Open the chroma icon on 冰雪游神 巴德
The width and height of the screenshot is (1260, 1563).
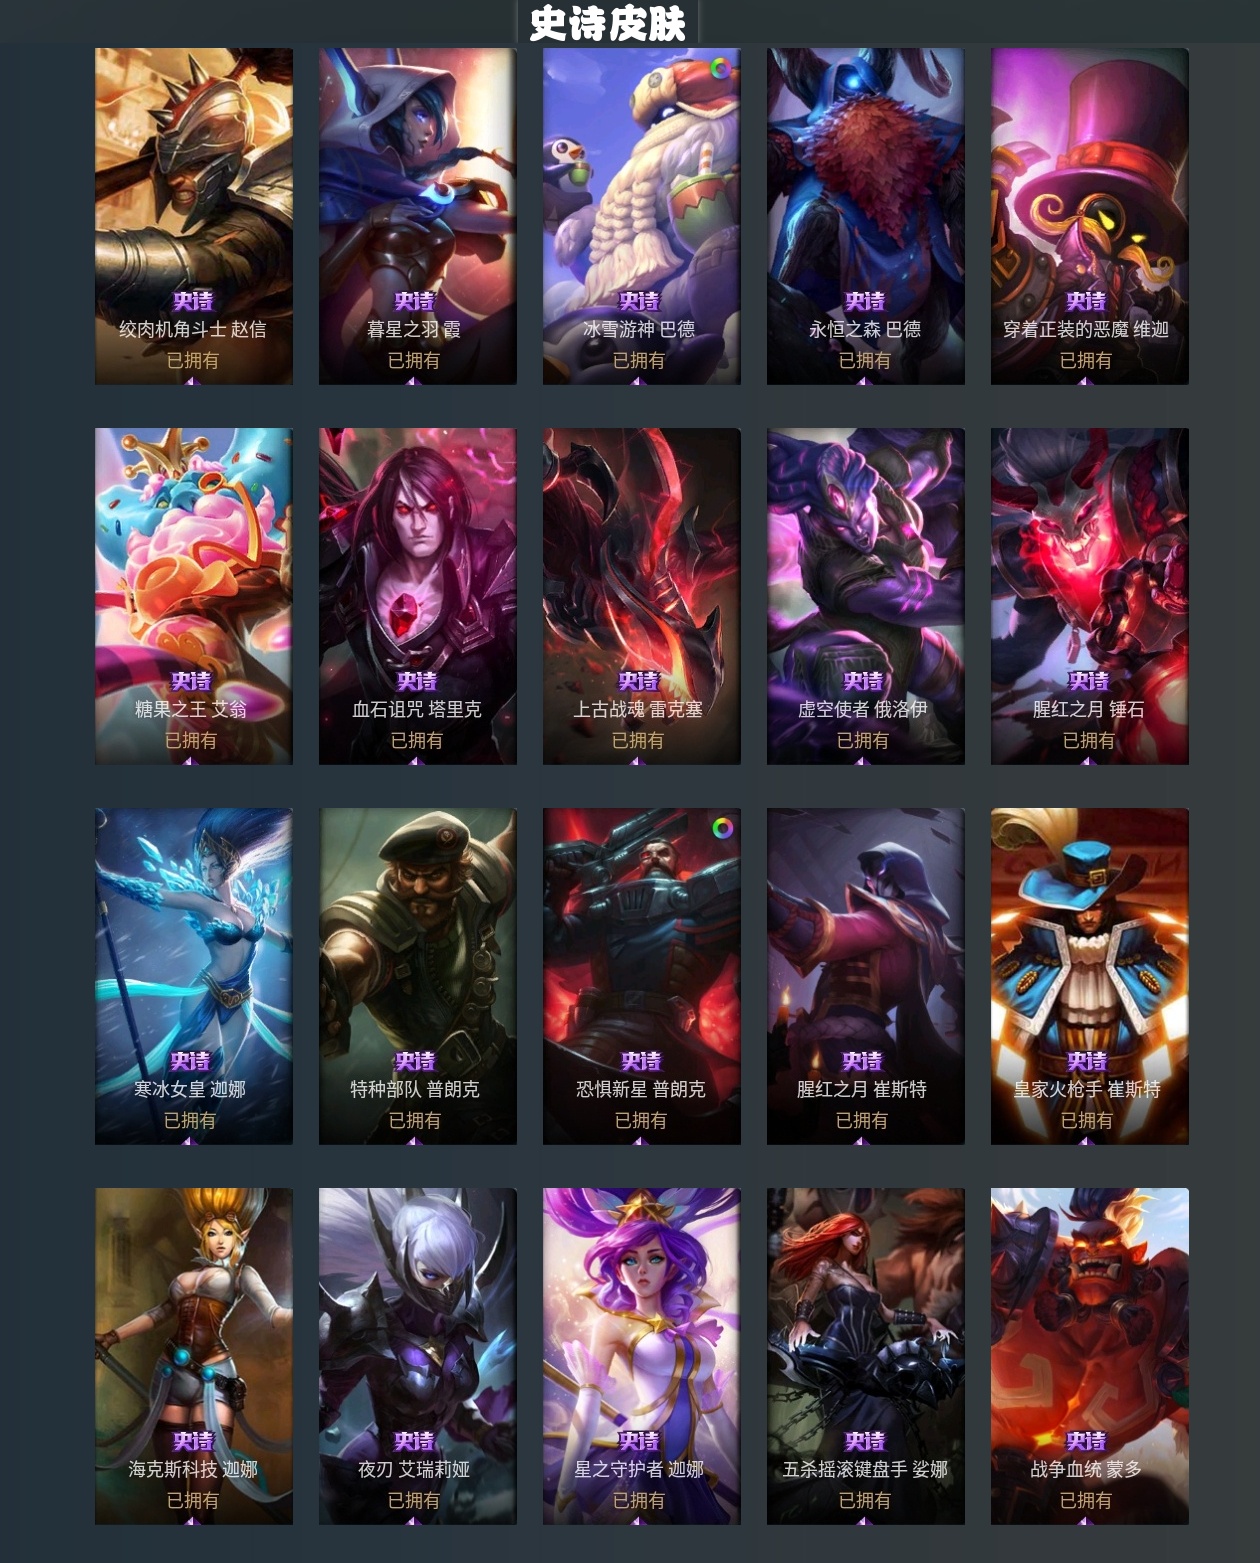(721, 68)
